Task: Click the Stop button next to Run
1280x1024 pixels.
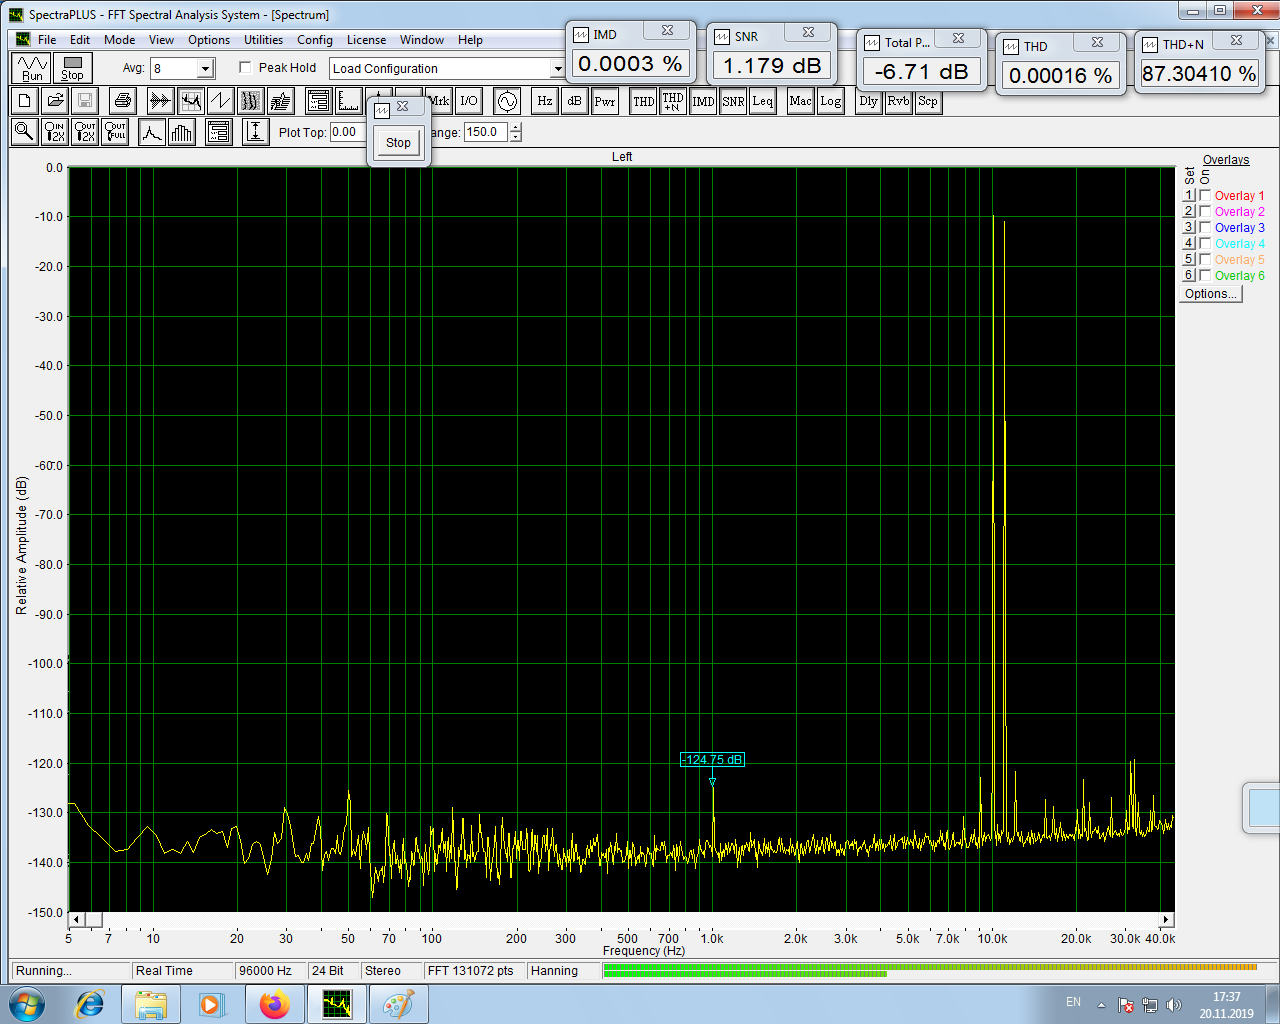Action: pos(72,68)
